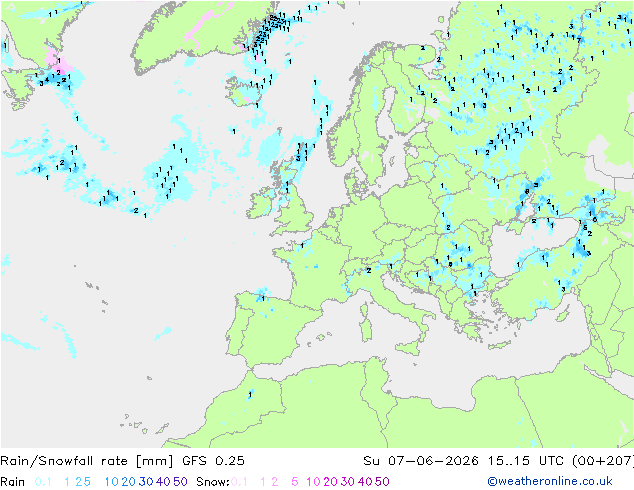Click the Snow 50 legend color value
This screenshot has width=634, height=490.
pos(382,482)
